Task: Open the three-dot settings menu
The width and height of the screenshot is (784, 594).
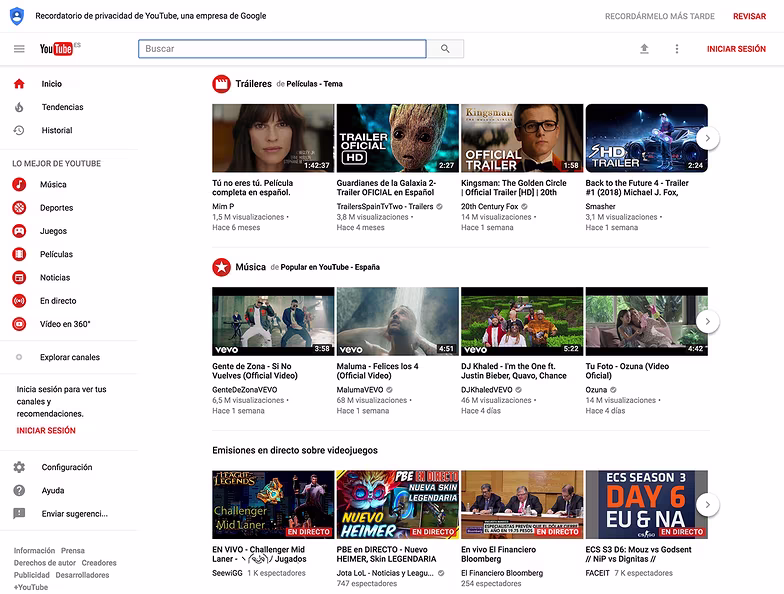Action: click(676, 48)
